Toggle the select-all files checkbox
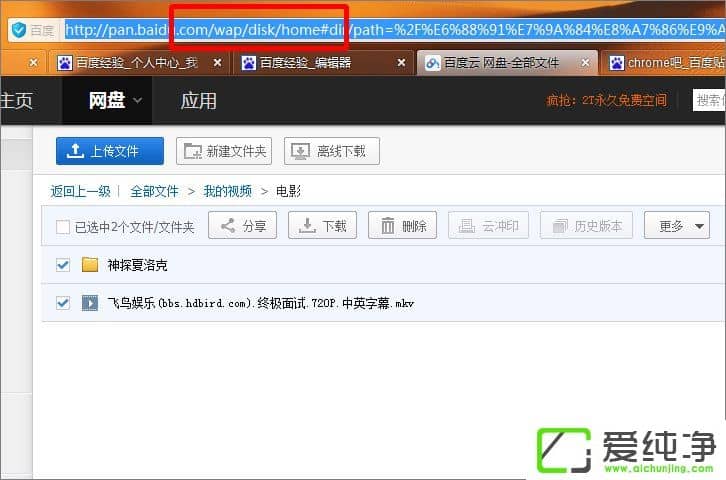The height and width of the screenshot is (480, 726). [x=63, y=227]
